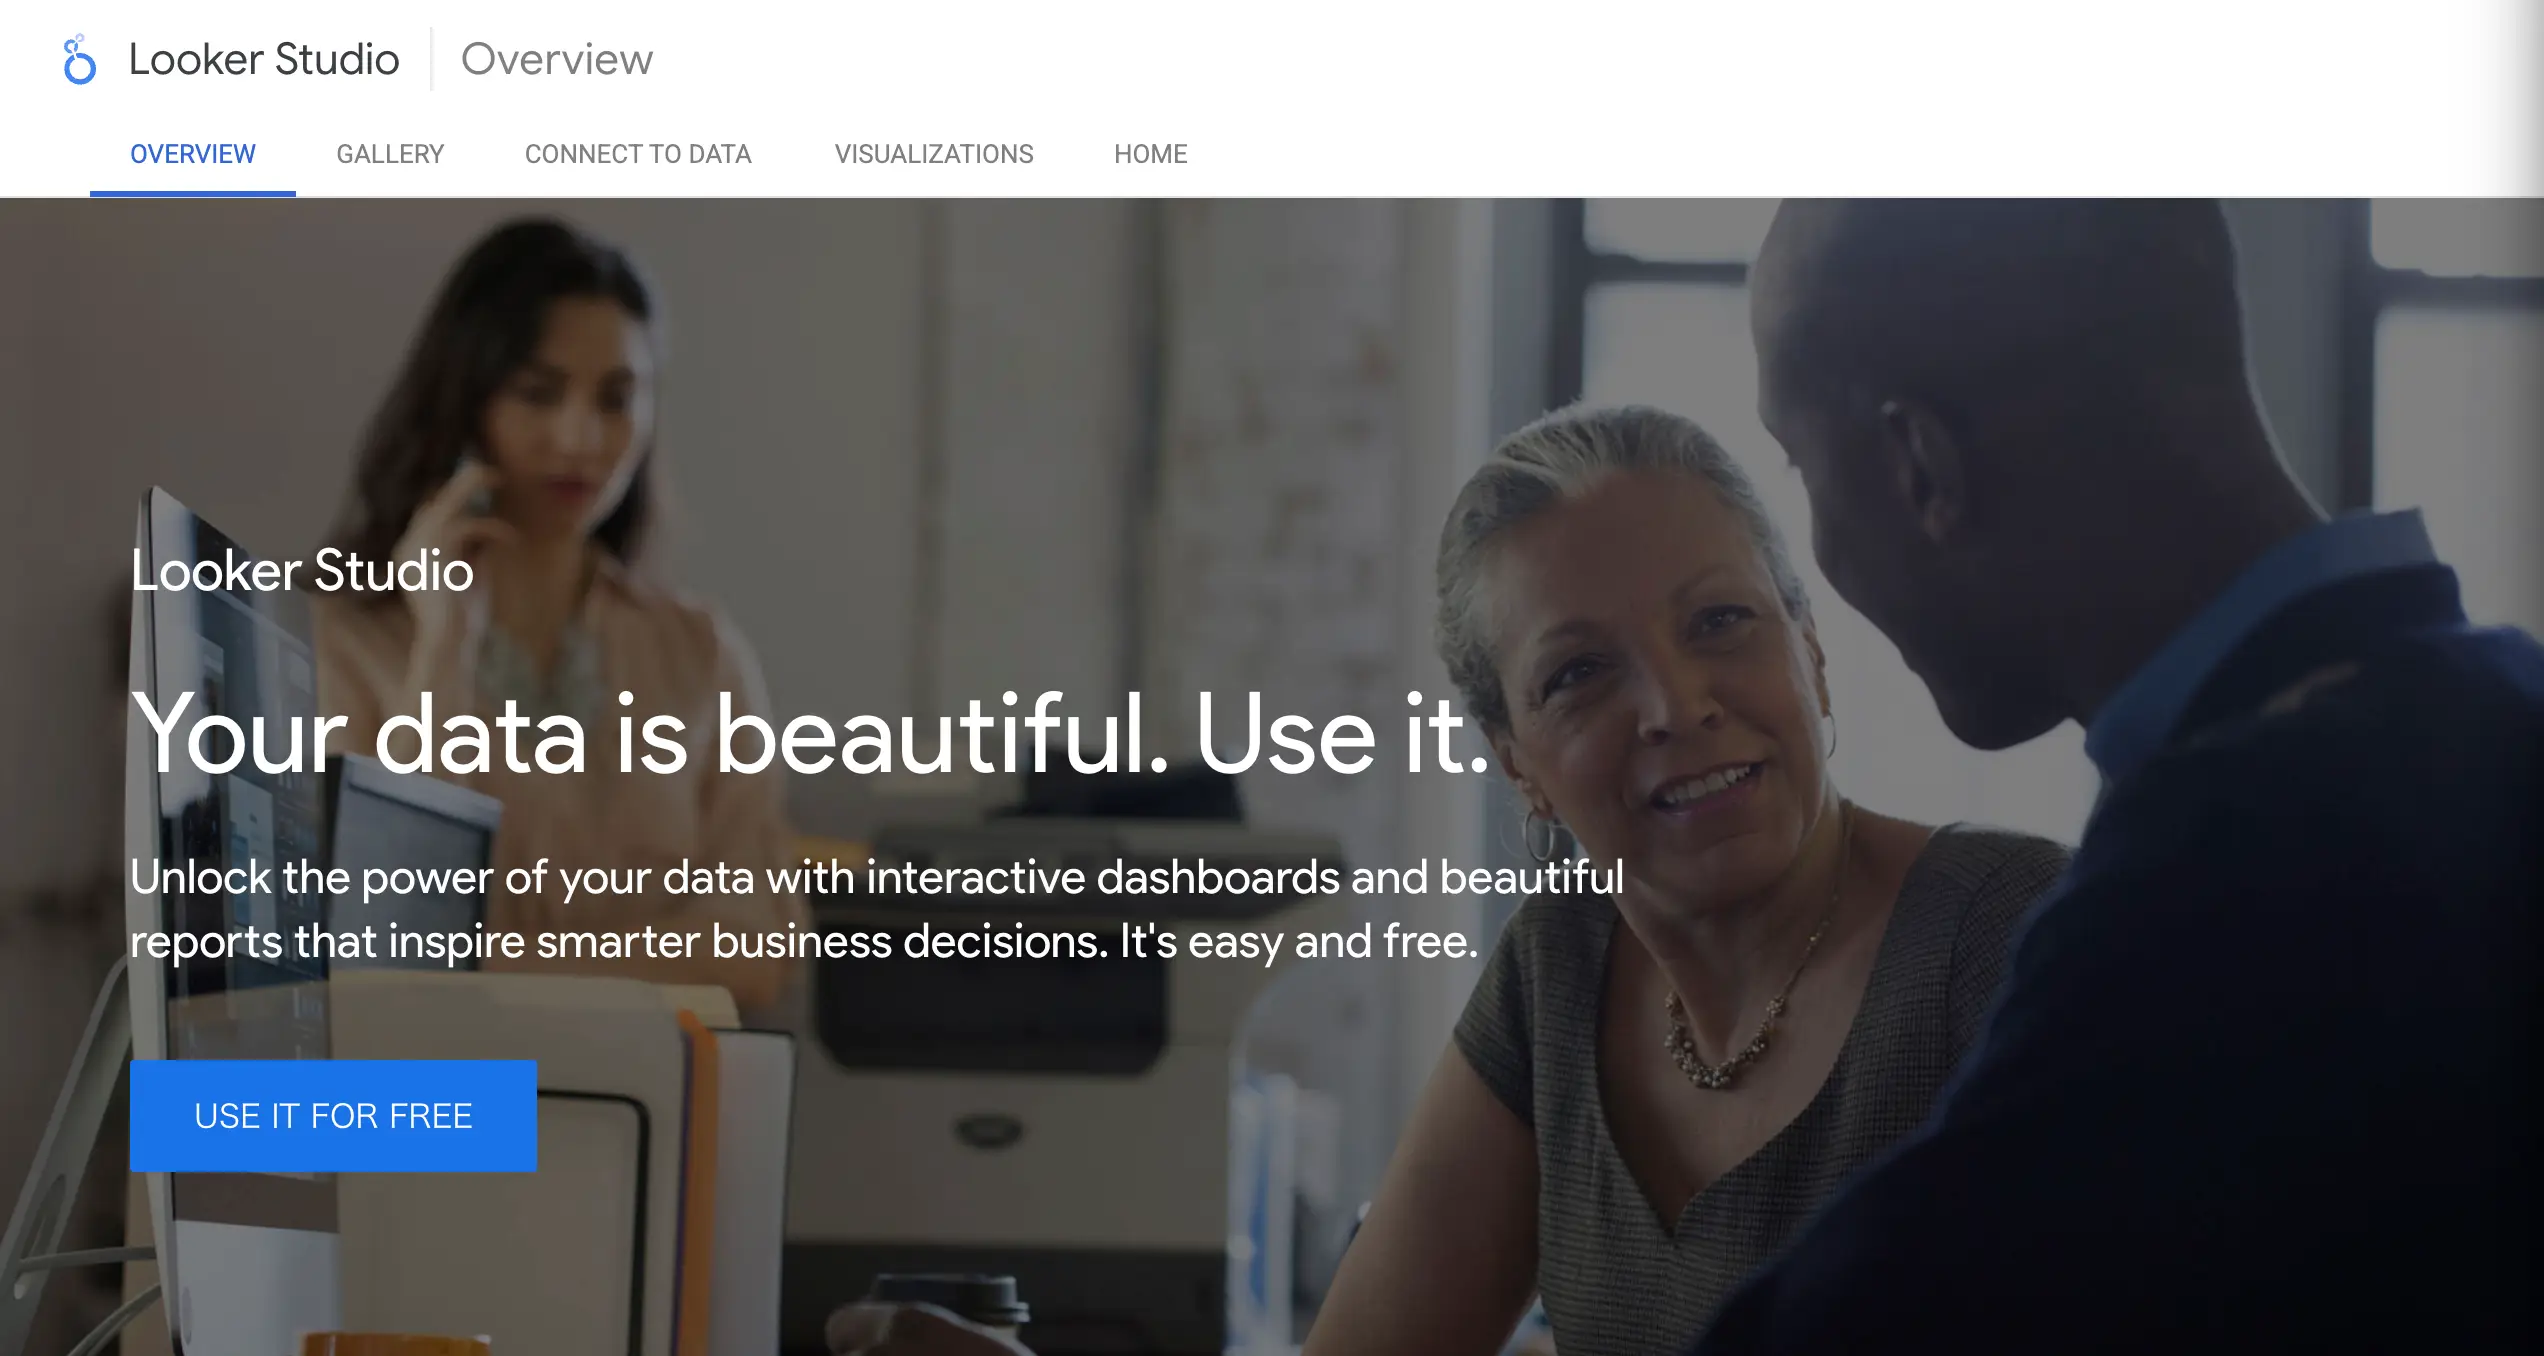
Task: Open the VISUALIZATIONS tab
Action: point(934,154)
